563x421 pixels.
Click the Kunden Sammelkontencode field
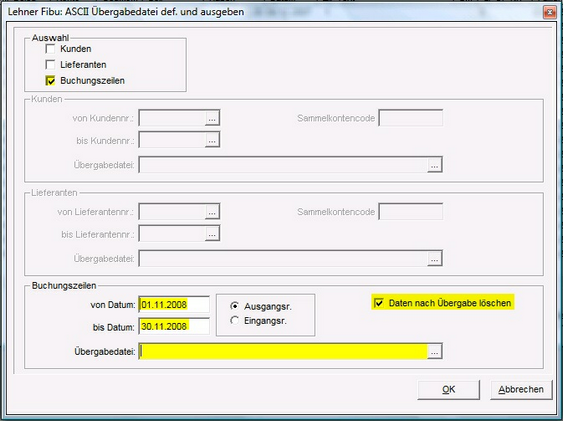(x=411, y=118)
